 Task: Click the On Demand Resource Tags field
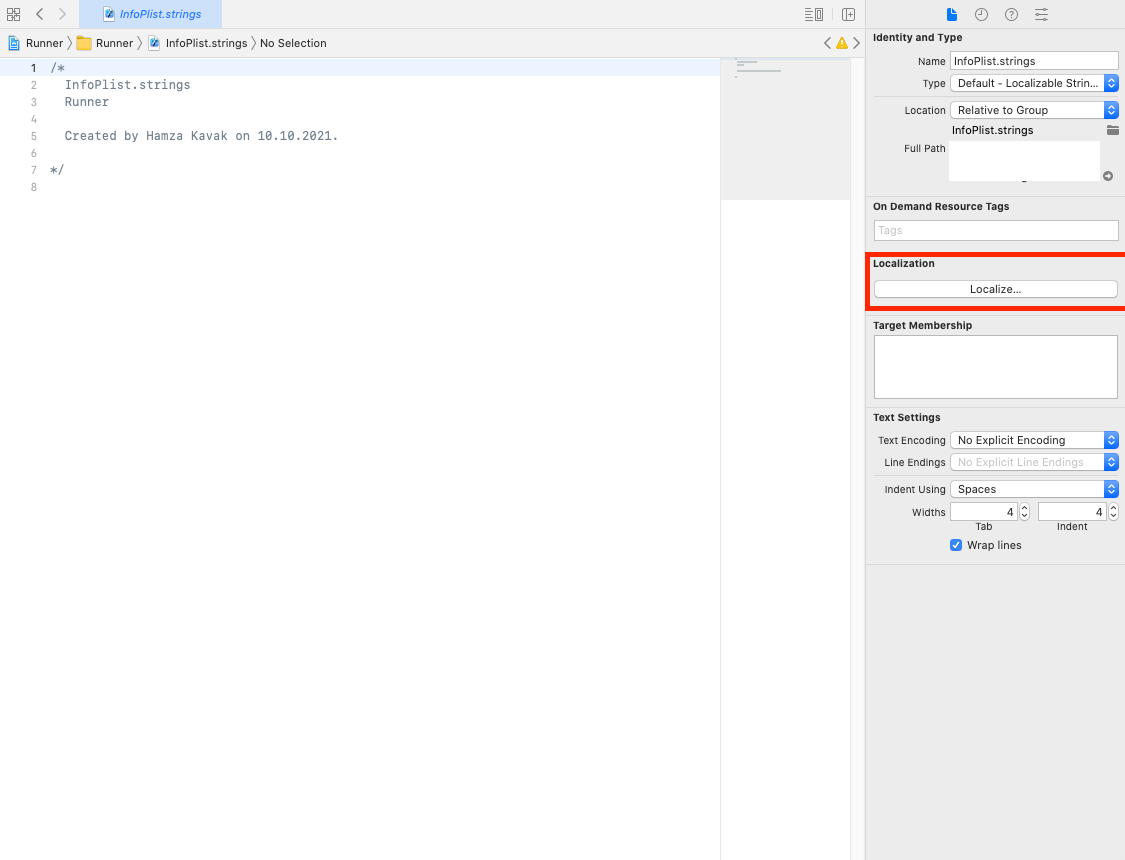996,230
